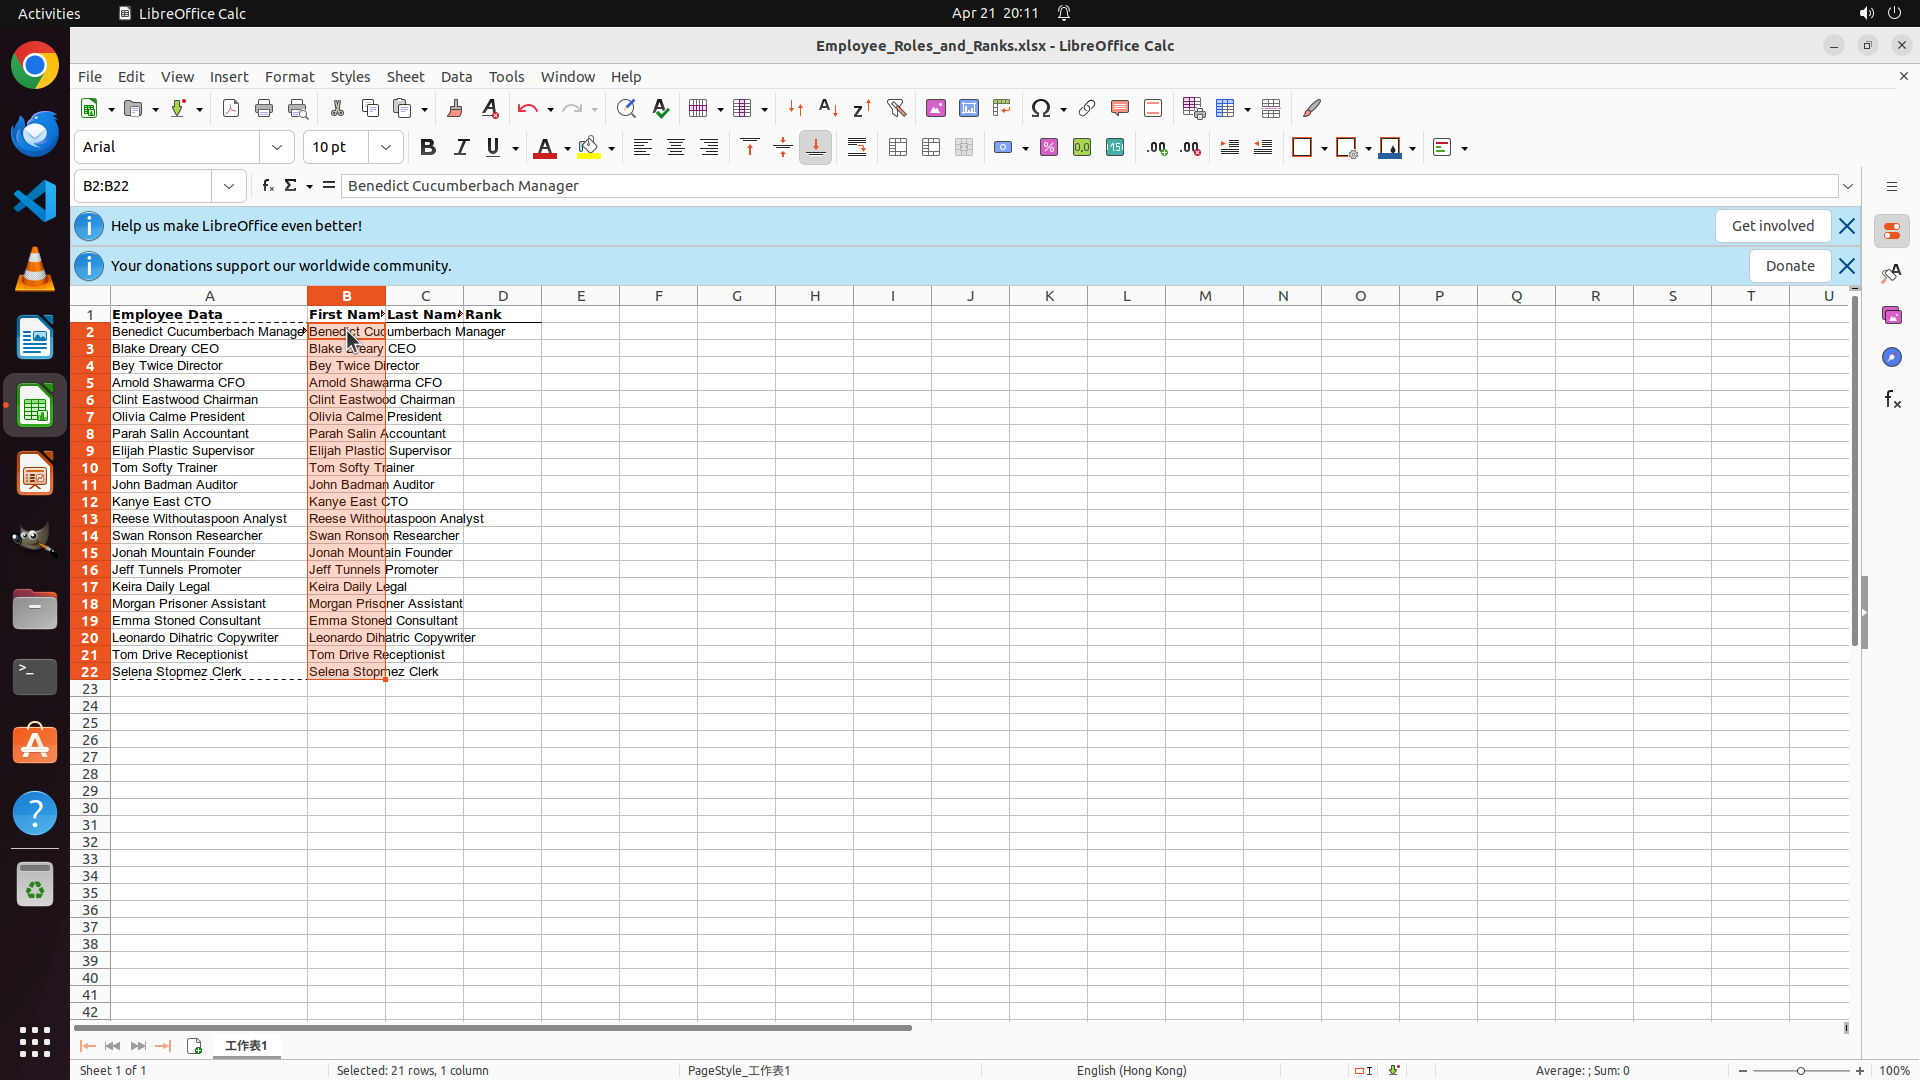Click the Sort Ascending icon
This screenshot has height=1080, width=1920.
click(x=828, y=108)
